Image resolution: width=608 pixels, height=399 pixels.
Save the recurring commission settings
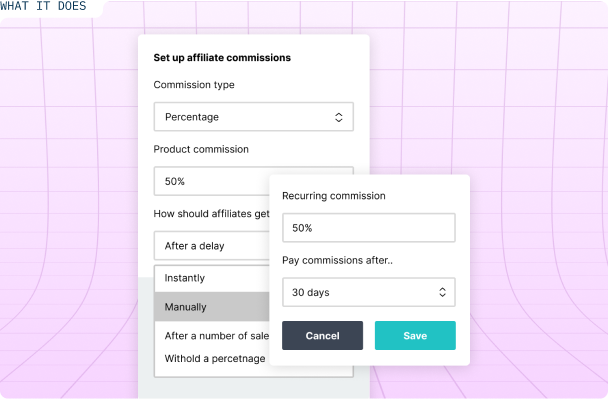[x=415, y=335]
